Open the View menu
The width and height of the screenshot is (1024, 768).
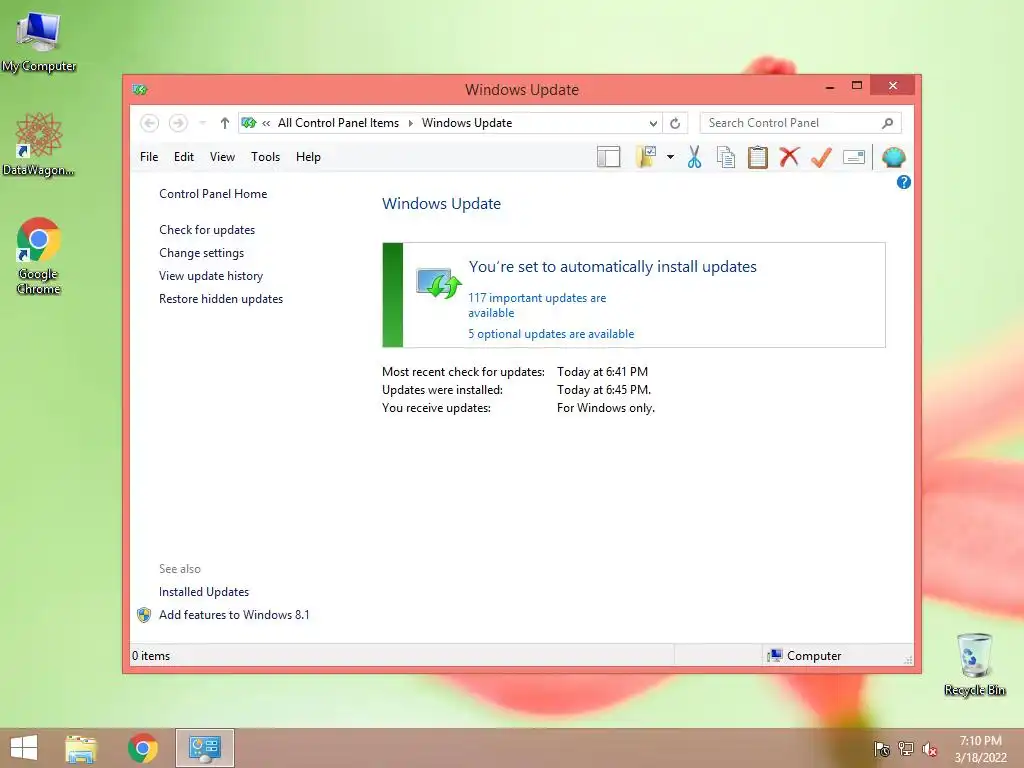click(x=222, y=157)
